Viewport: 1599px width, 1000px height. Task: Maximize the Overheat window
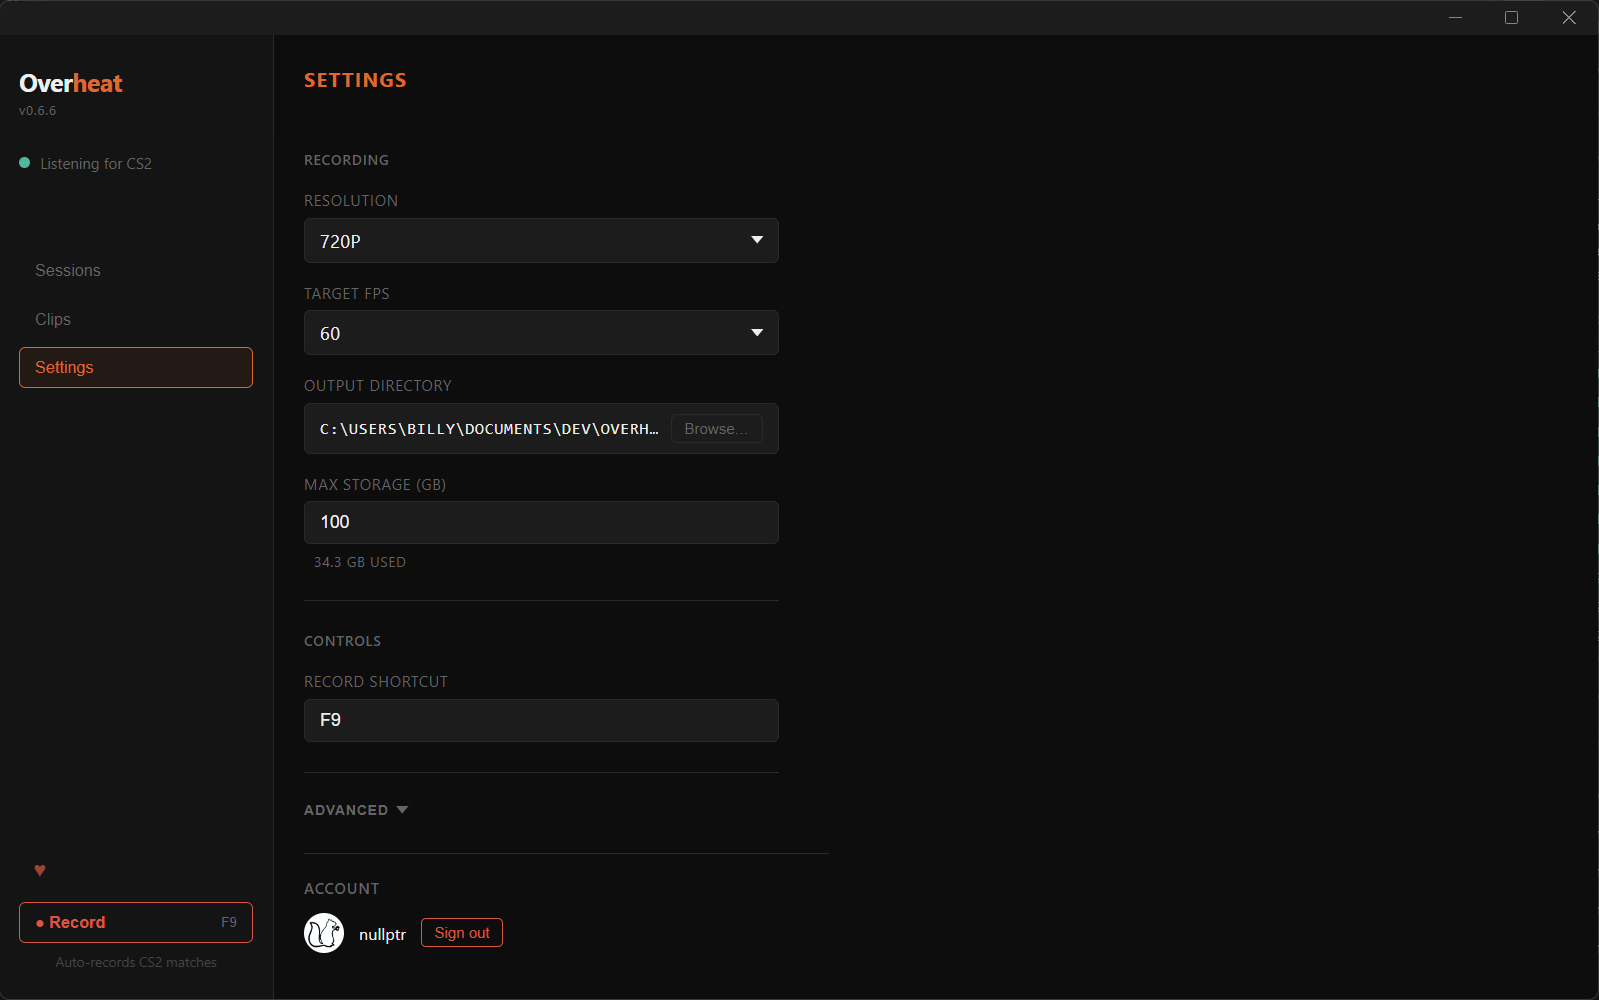pos(1512,18)
